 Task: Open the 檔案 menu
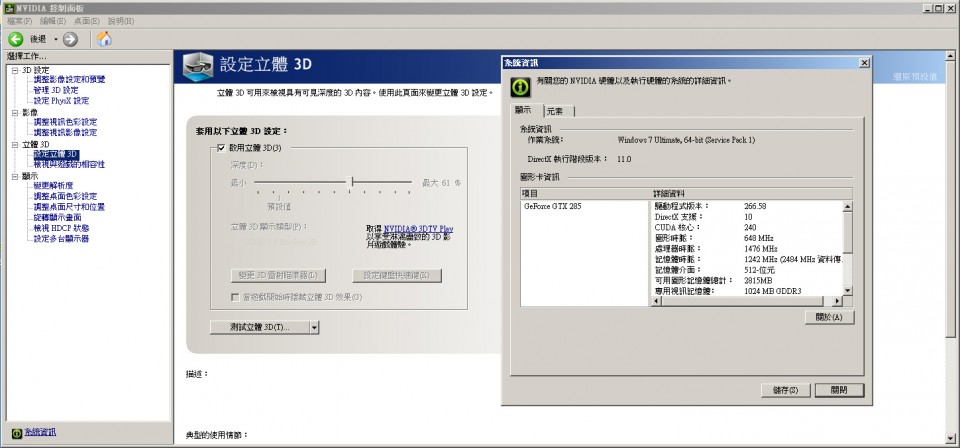tap(20, 21)
